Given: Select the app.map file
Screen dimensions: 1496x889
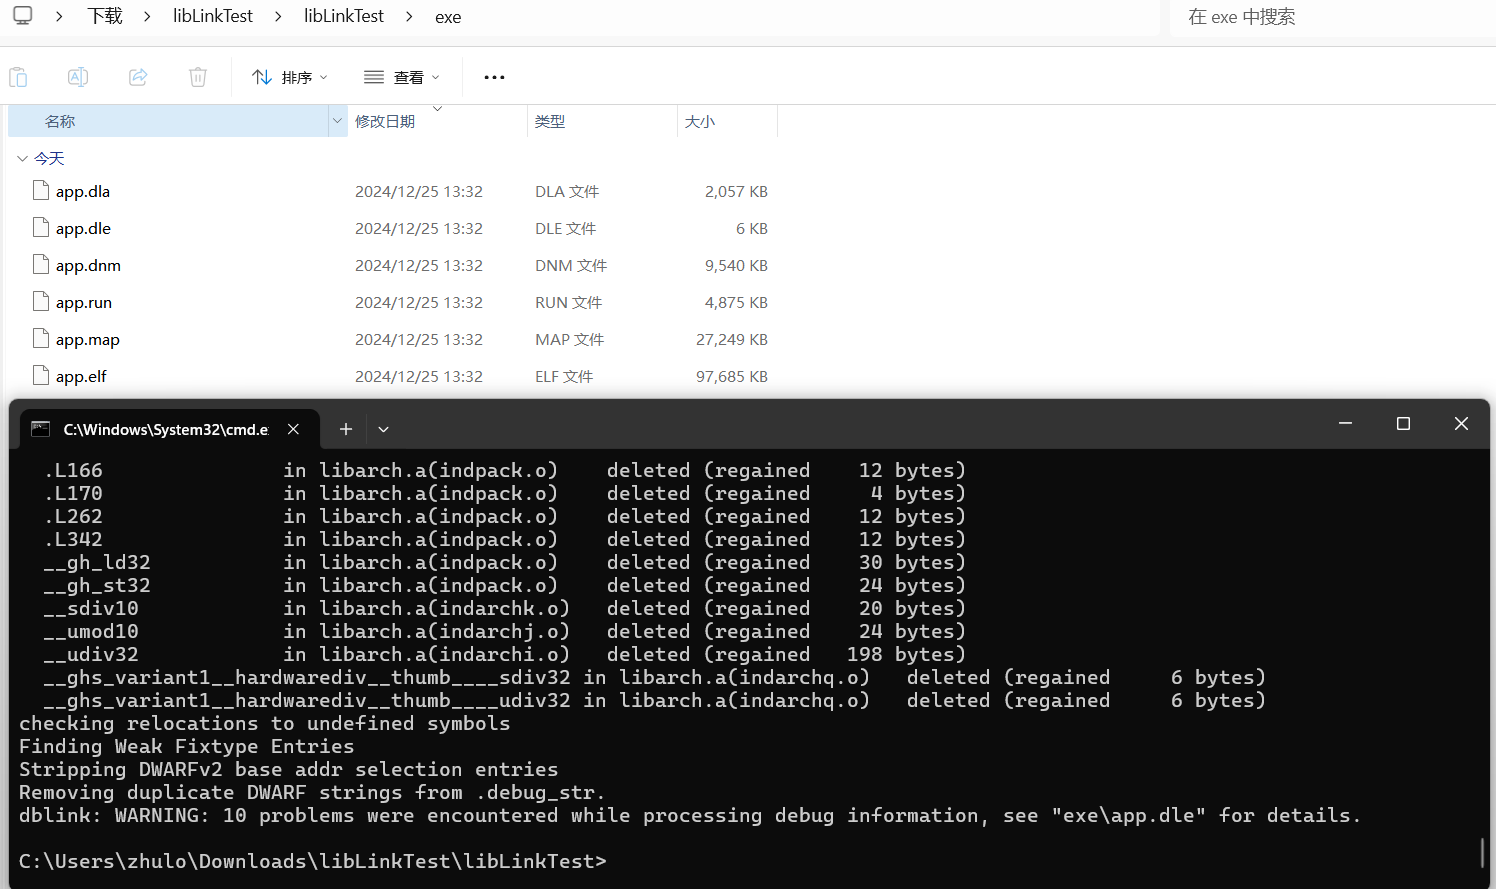Looking at the screenshot, I should (x=87, y=339).
